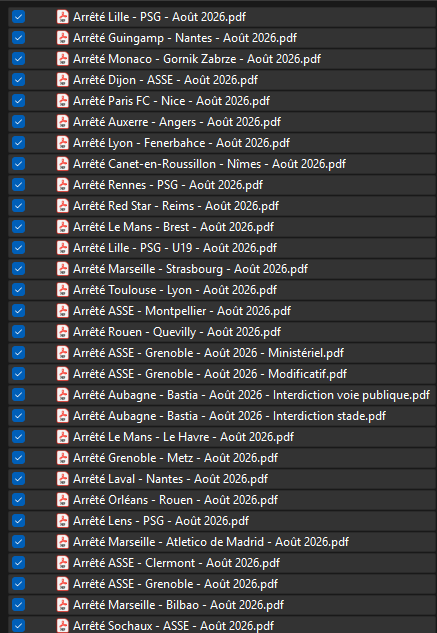The width and height of the screenshot is (437, 633).
Task: Select file name Arrêté Lille - PSG - Août 2026.pdf
Action: (x=160, y=17)
